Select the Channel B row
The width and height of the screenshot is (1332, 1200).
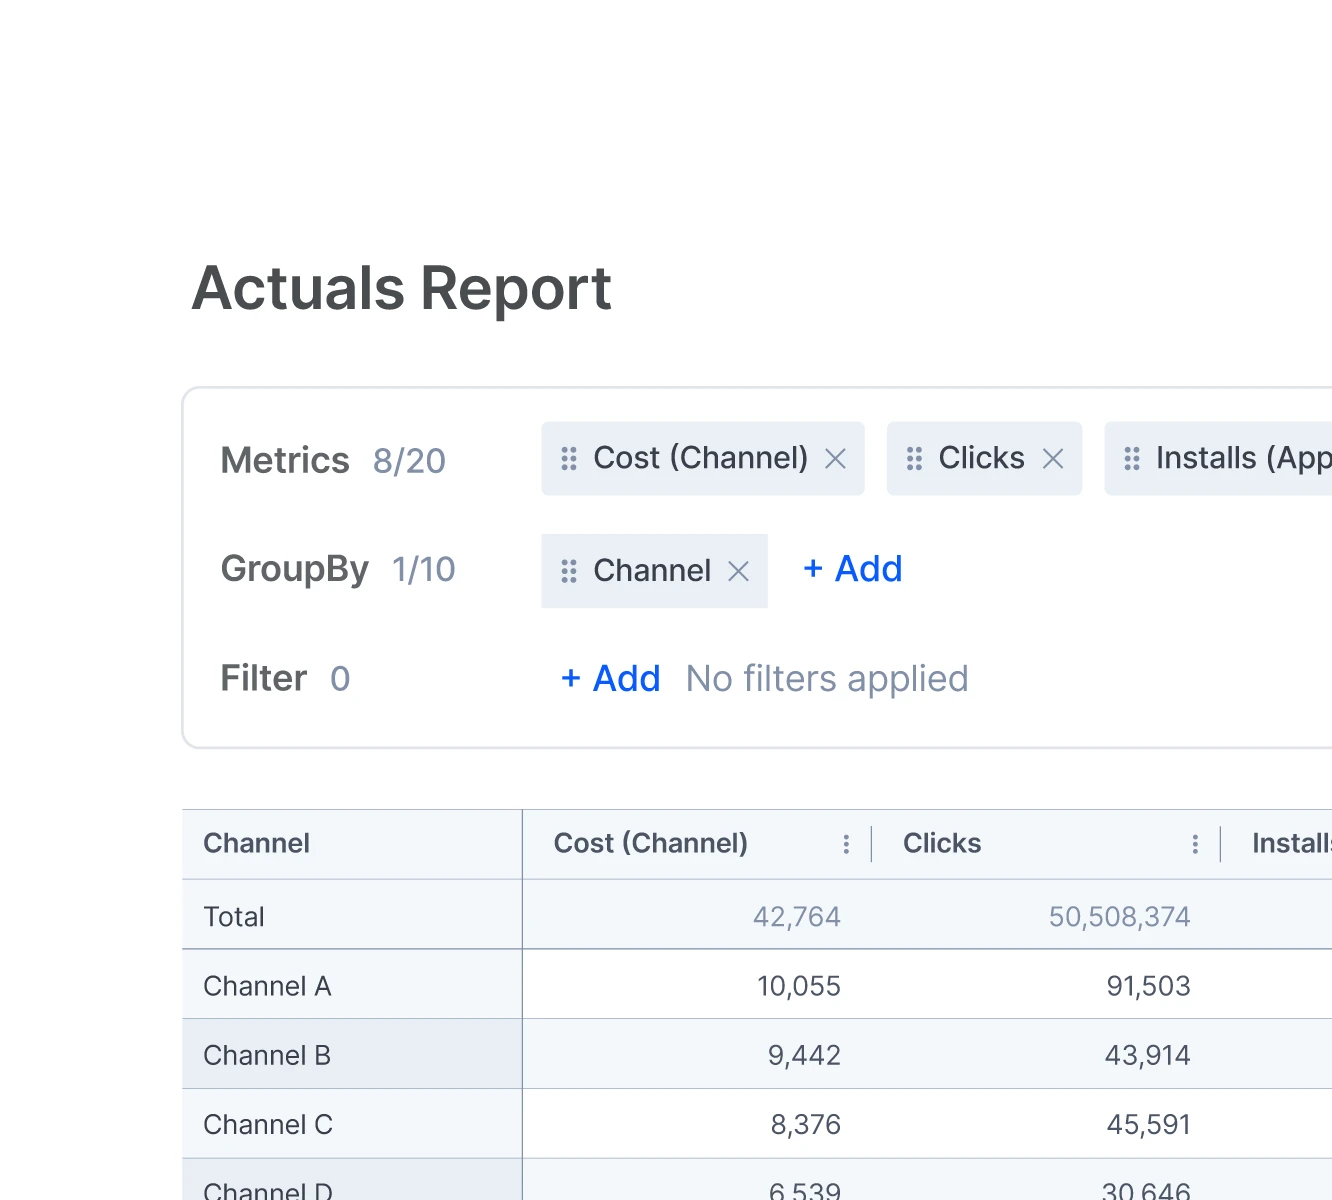[267, 1056]
